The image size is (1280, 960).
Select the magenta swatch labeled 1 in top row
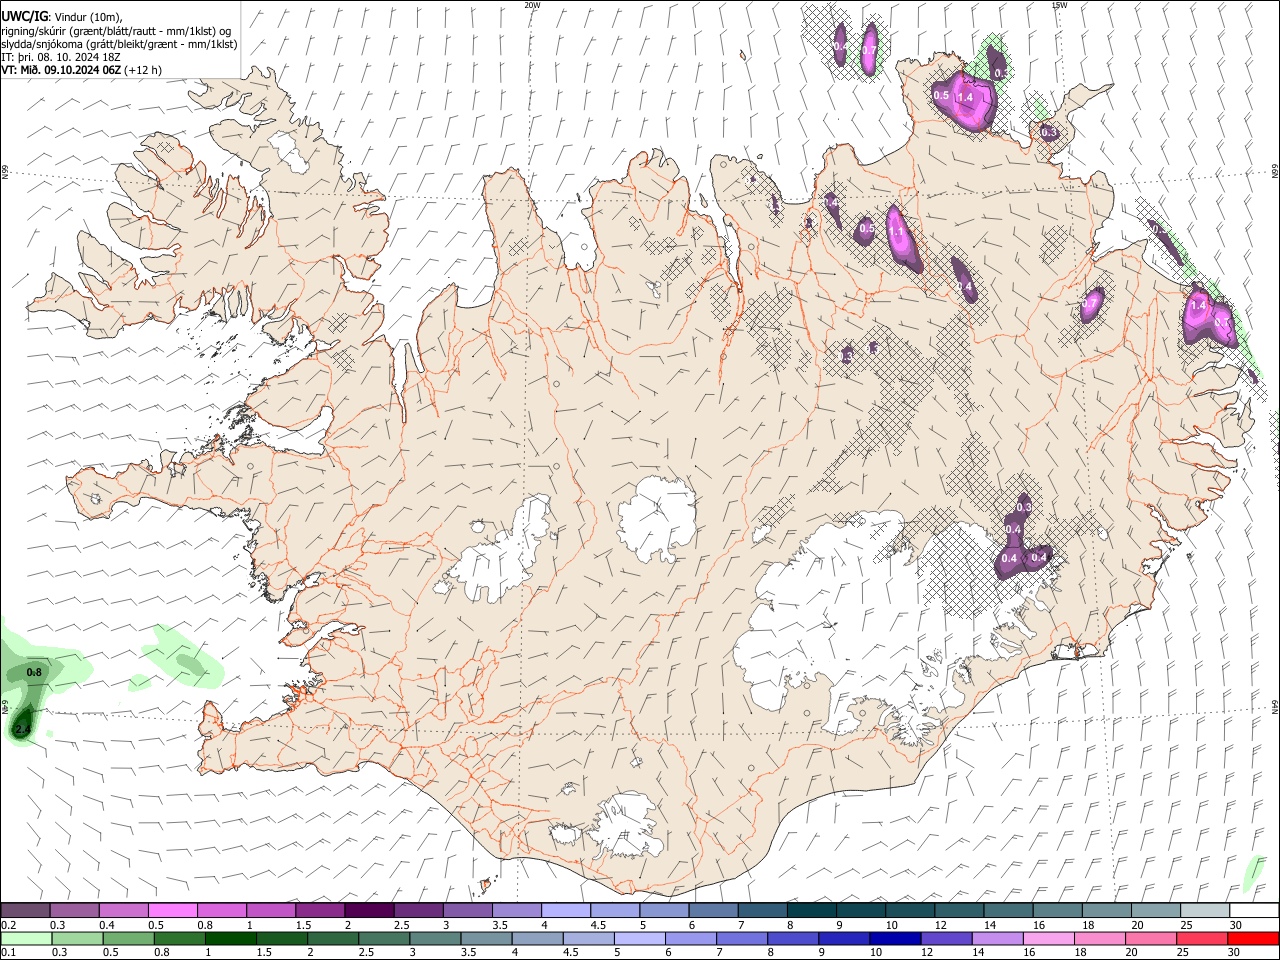(272, 910)
